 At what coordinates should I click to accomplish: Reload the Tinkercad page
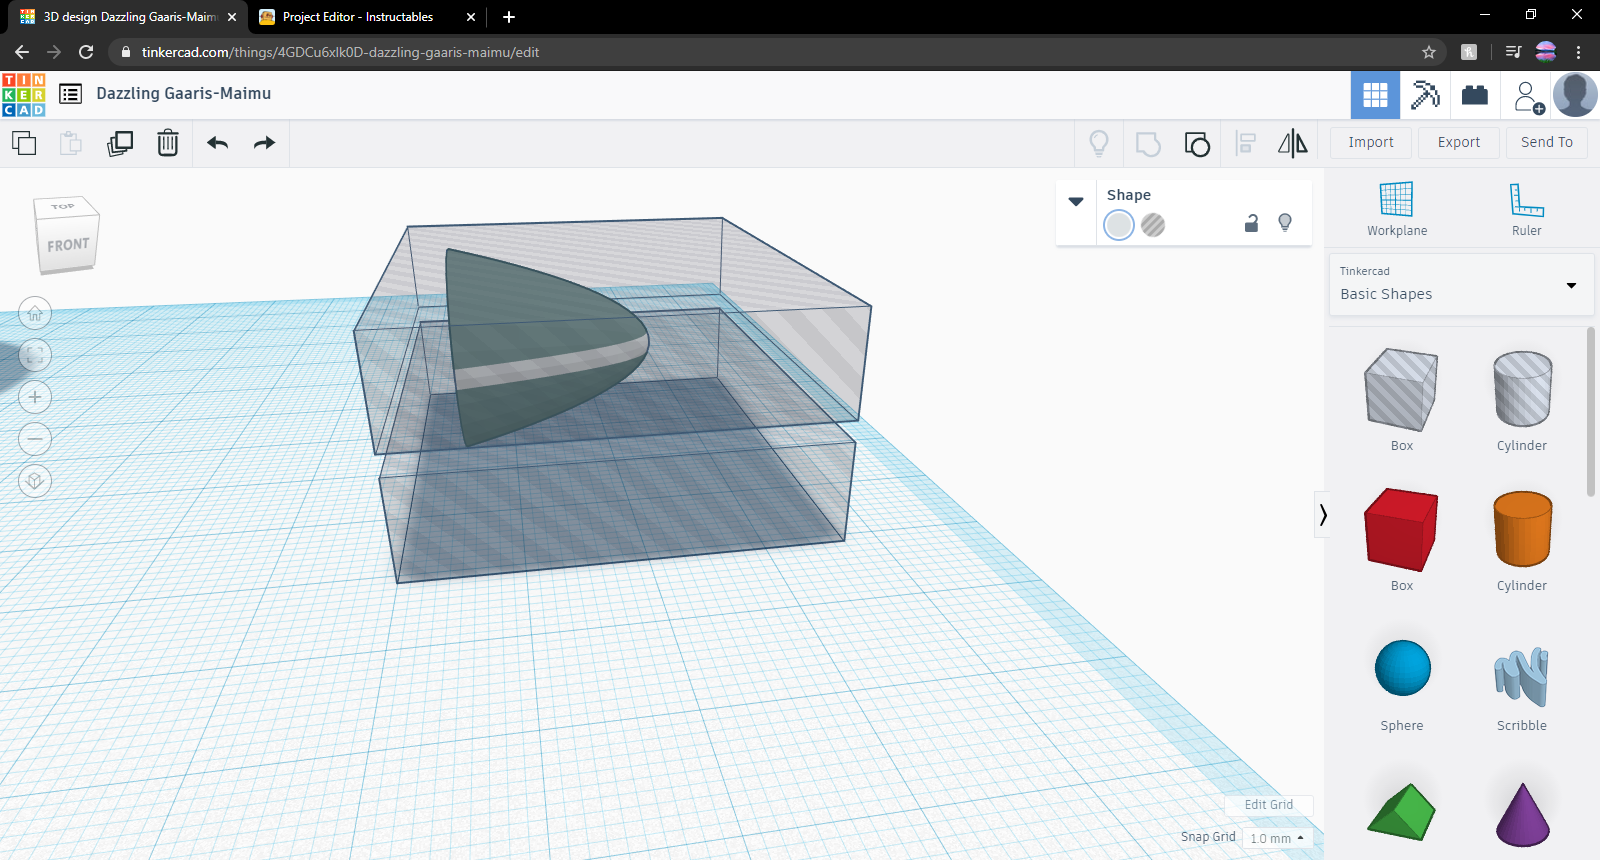(86, 52)
